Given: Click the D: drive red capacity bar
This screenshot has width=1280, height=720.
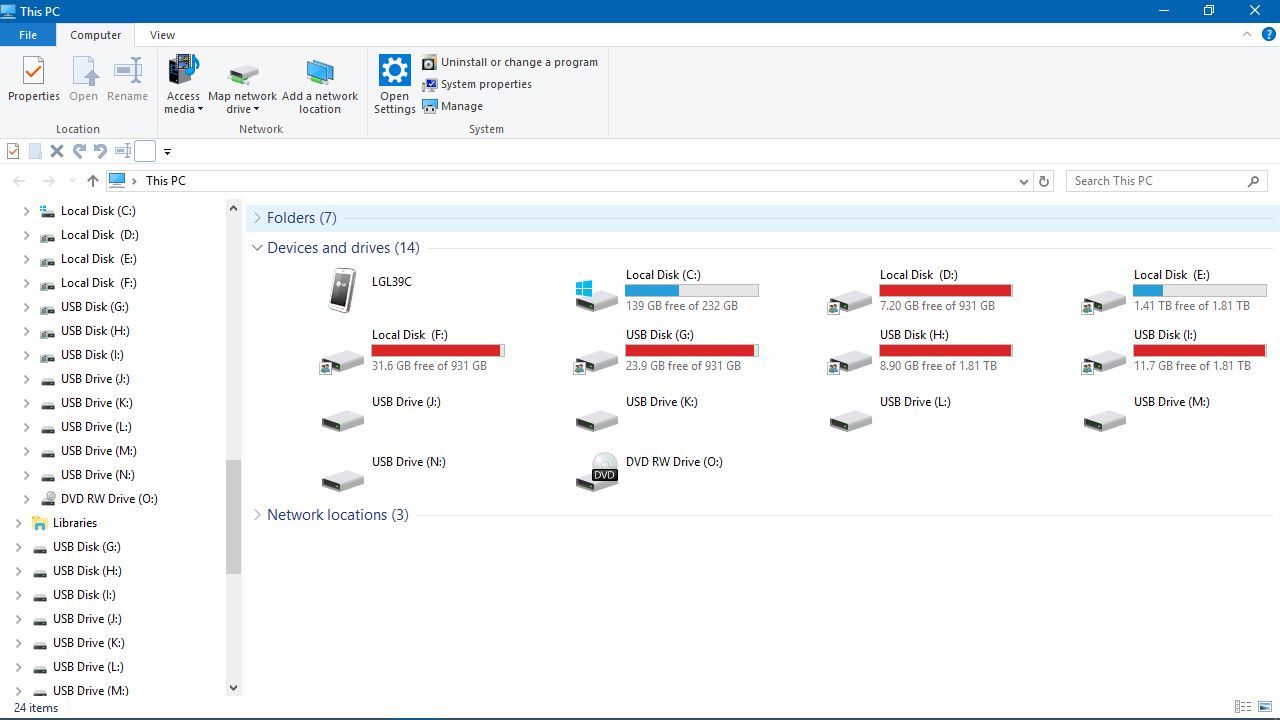Looking at the screenshot, I should 946,290.
